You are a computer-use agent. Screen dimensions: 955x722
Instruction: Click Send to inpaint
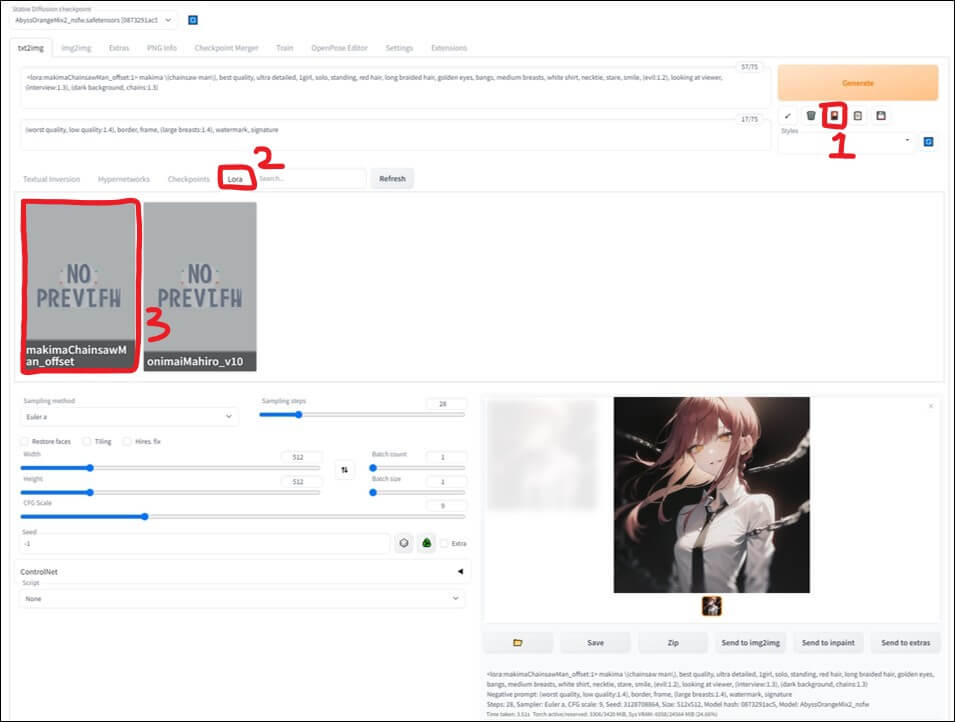point(828,642)
